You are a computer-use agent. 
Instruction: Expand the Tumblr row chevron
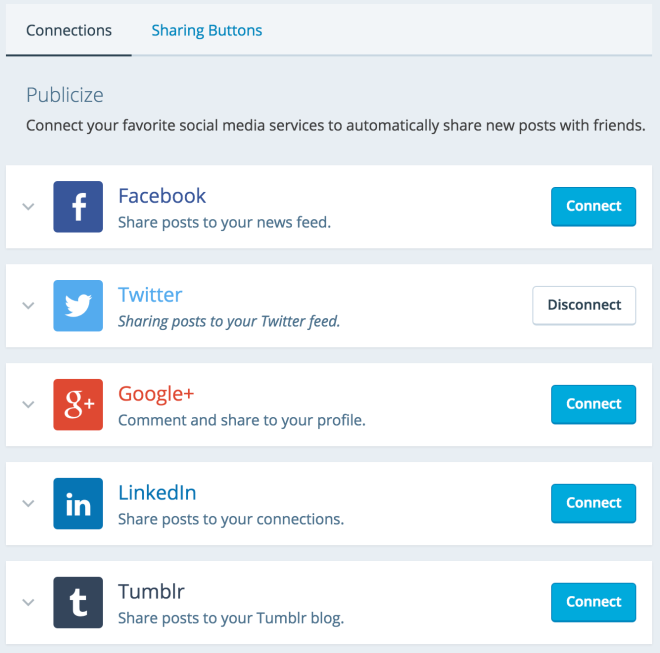pyautogui.click(x=29, y=603)
